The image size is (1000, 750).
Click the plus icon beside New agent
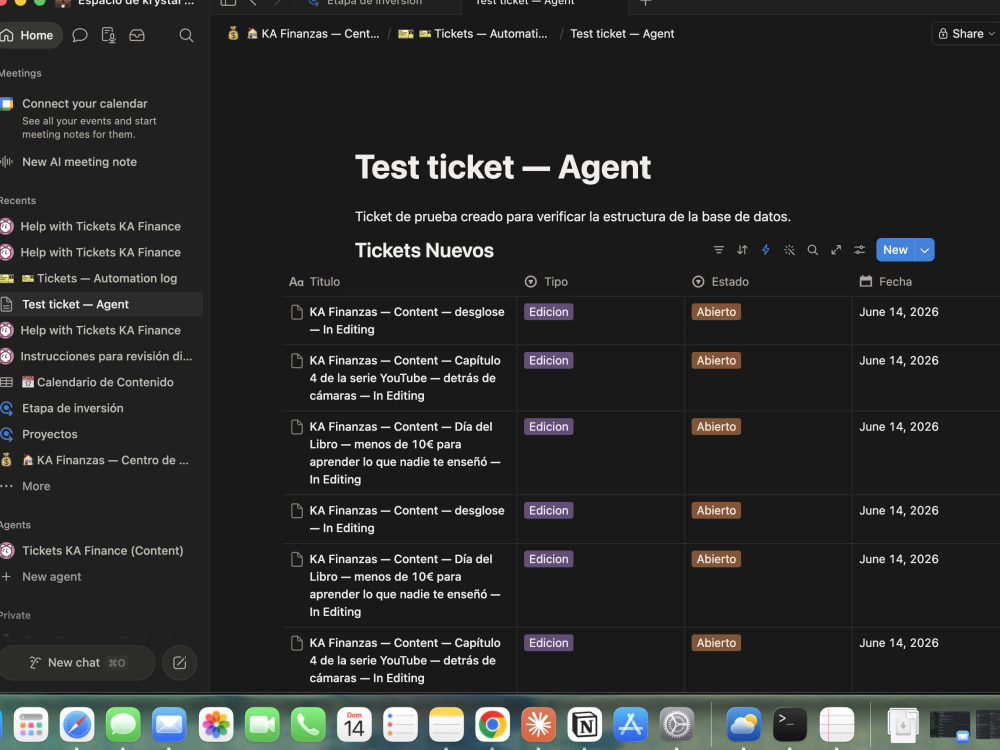point(6,577)
